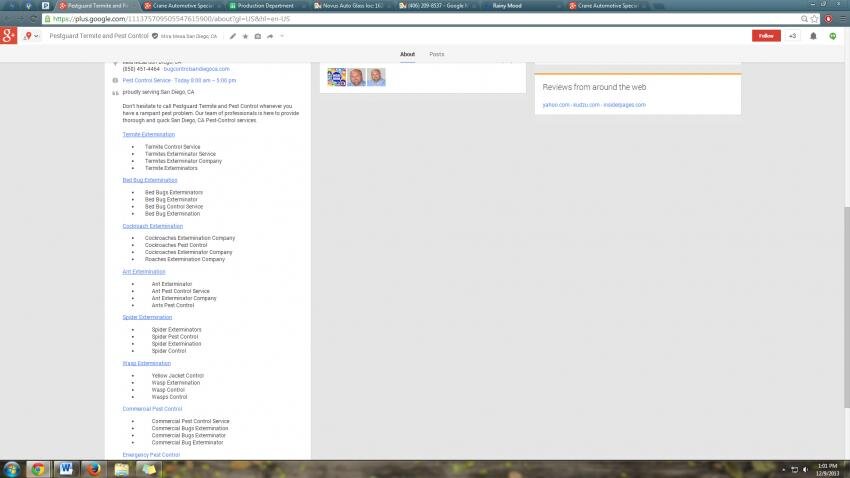Click the +3 button beside Follow
The image size is (850, 478).
tap(793, 36)
